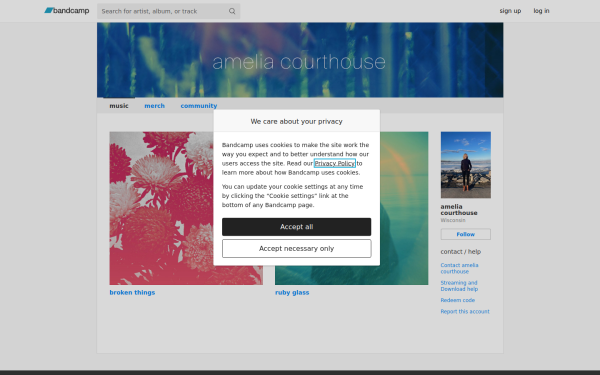Open Streaming and Download help link
Screen dimensions: 600x375
pos(459,286)
